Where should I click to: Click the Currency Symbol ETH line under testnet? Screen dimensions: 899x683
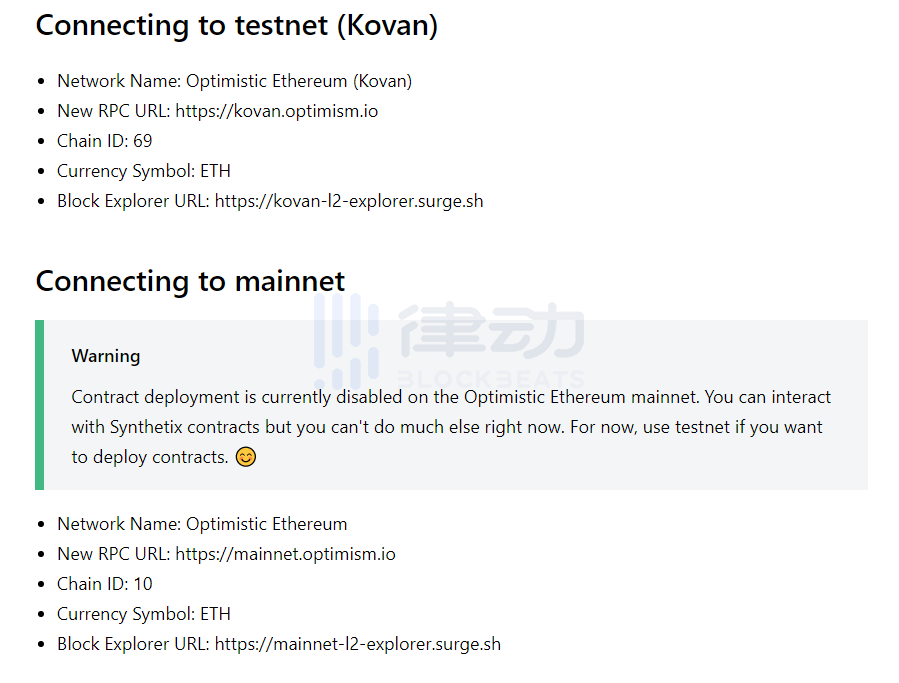(144, 171)
